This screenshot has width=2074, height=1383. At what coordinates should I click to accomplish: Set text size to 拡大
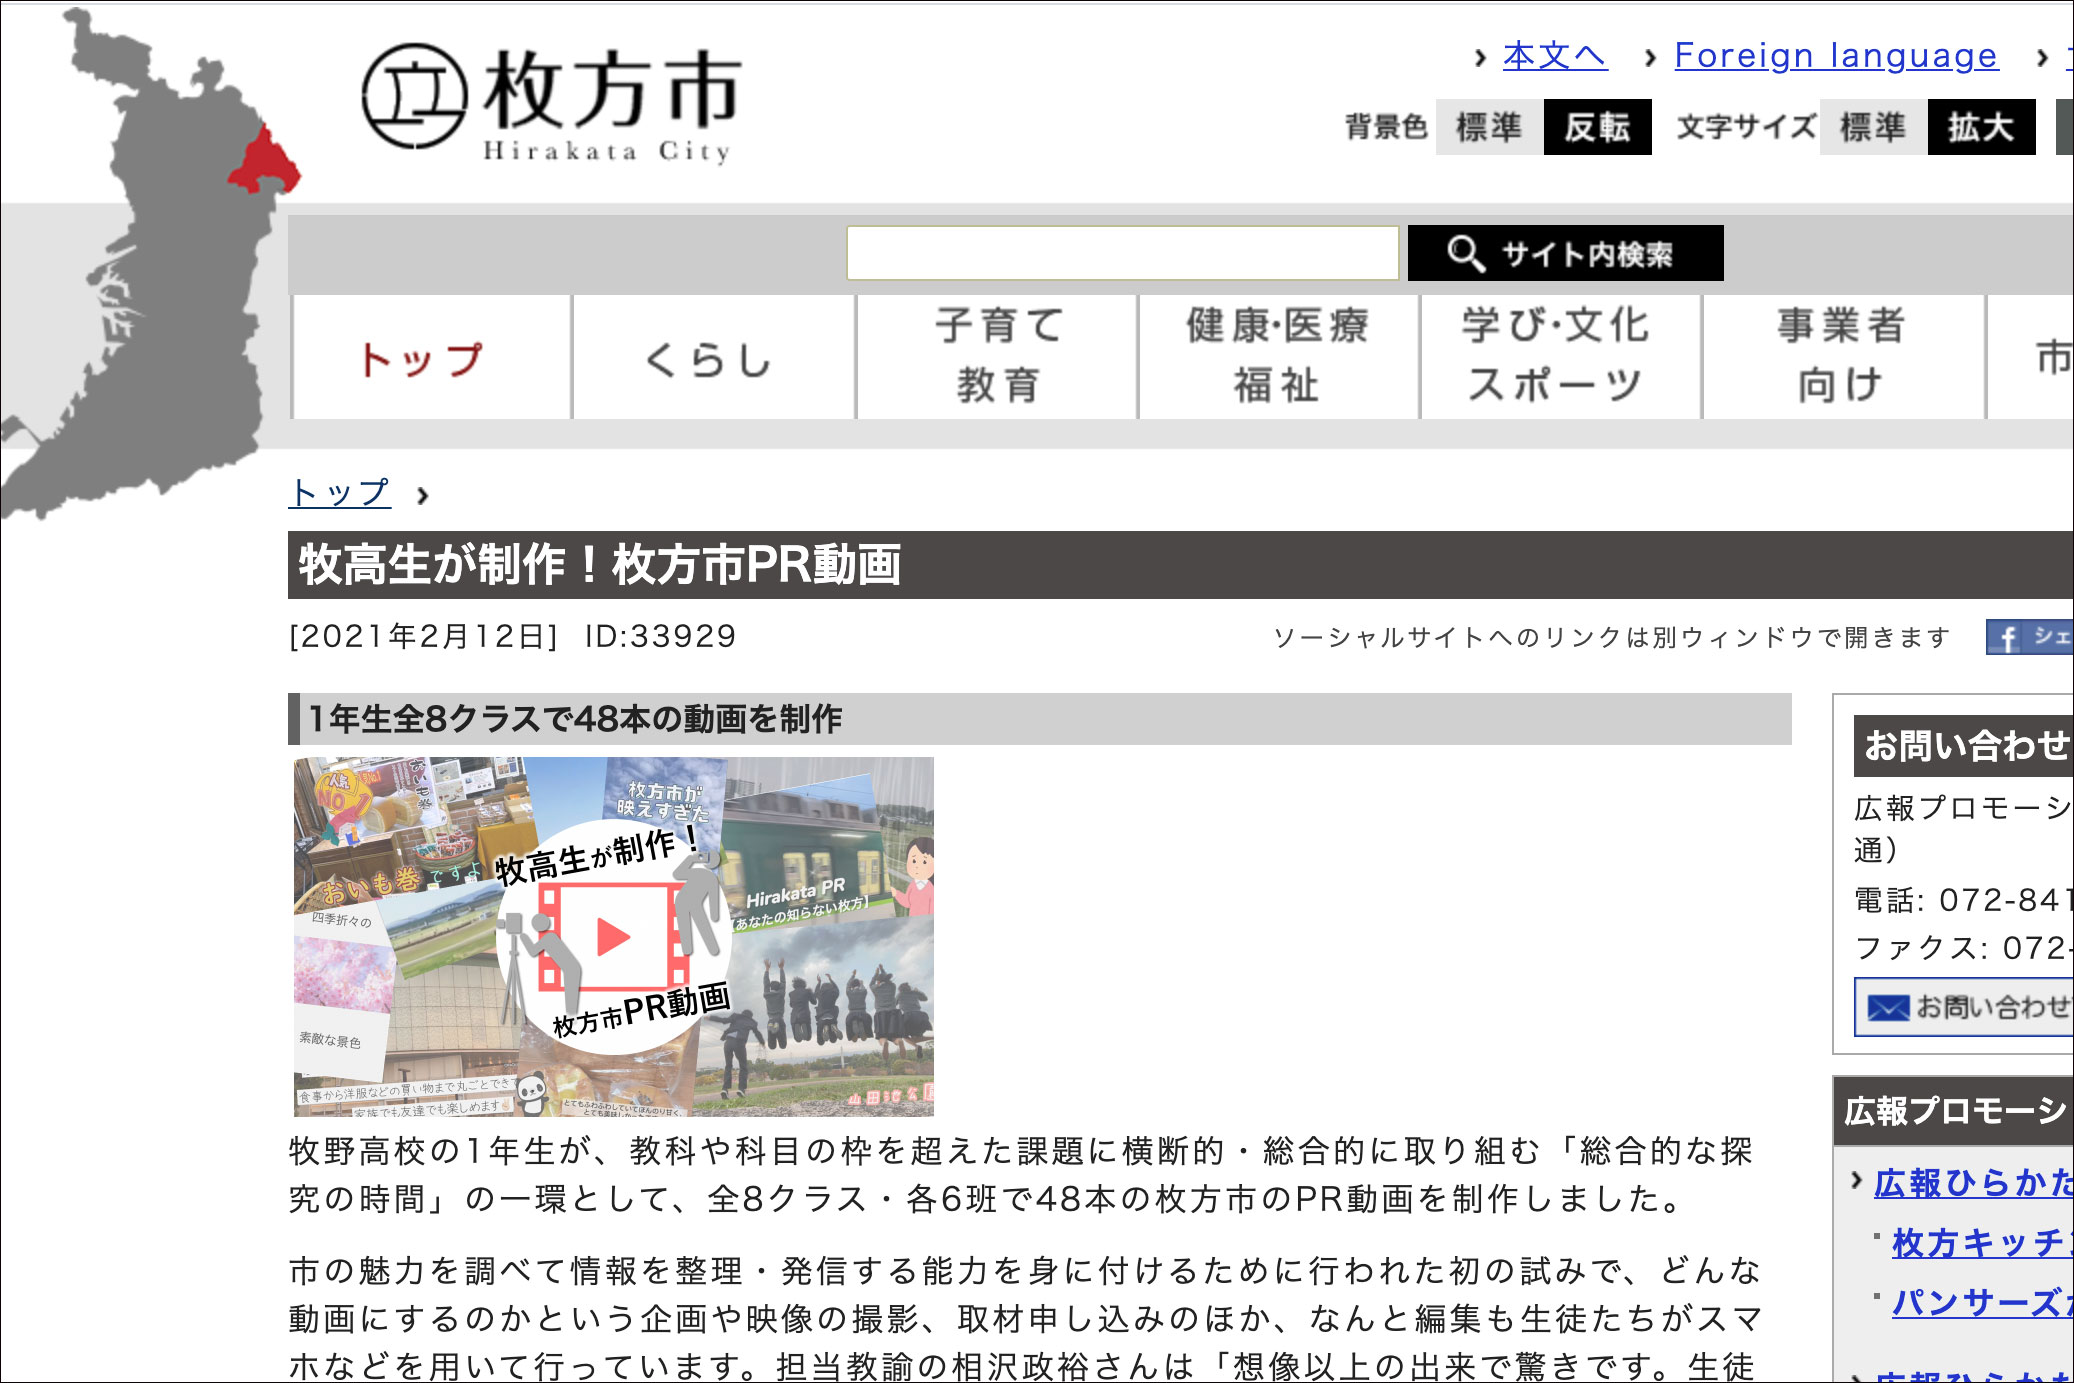[1980, 127]
